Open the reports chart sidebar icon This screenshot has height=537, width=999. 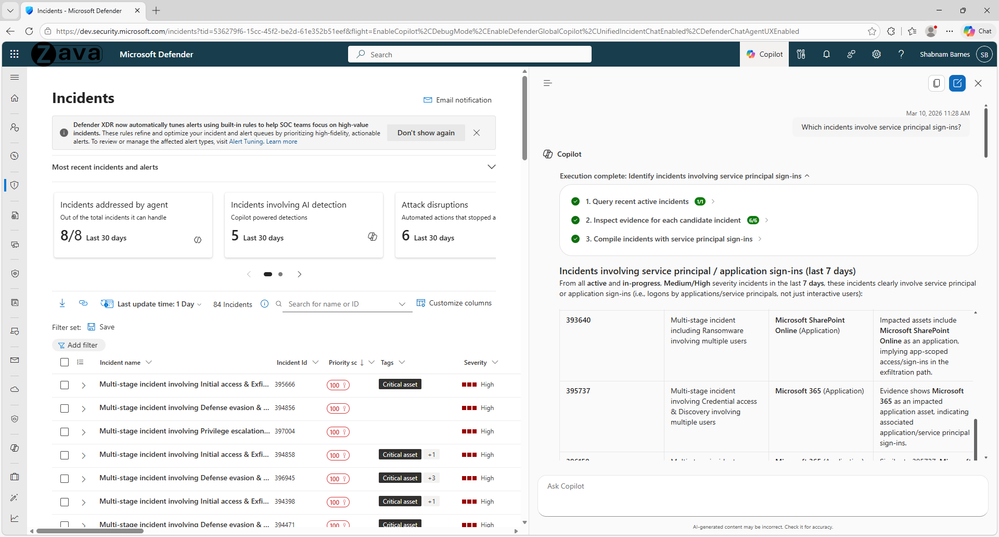click(x=15, y=518)
